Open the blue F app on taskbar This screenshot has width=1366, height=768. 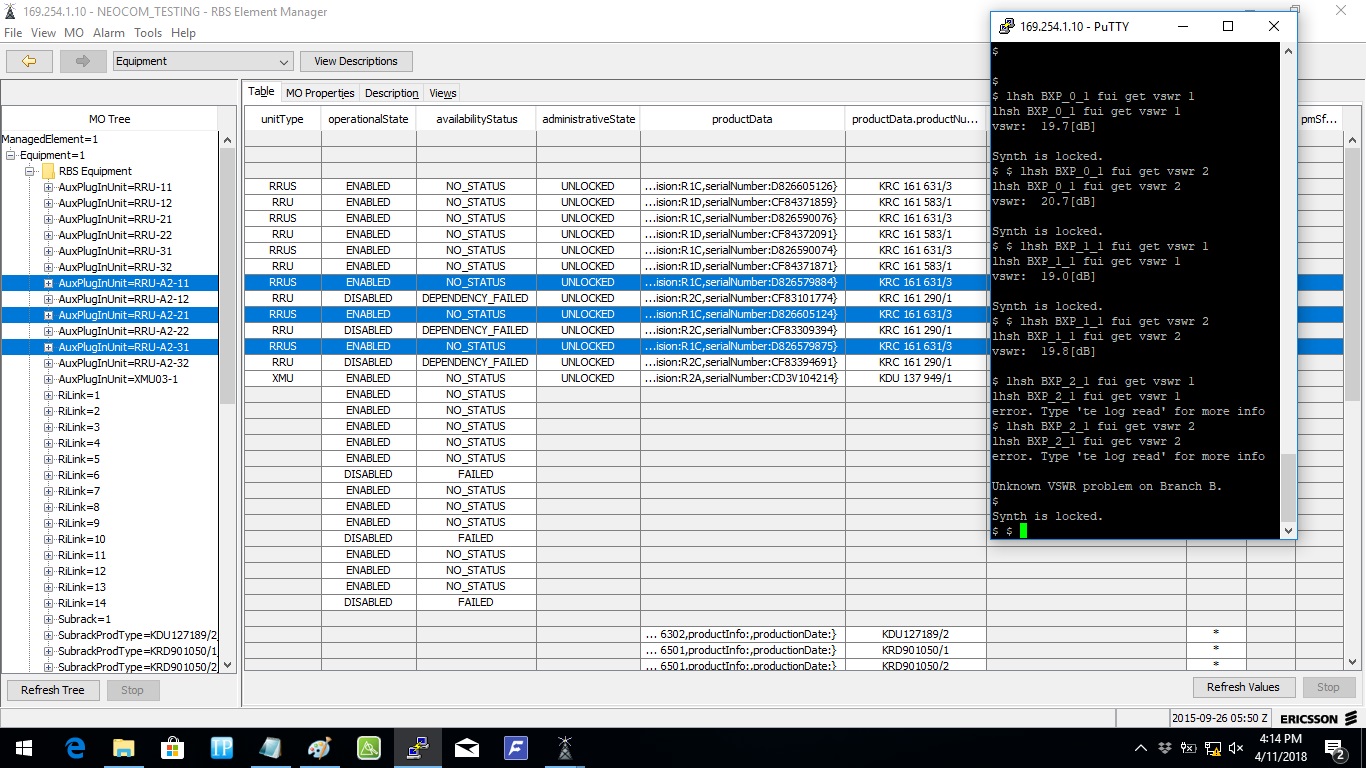click(515, 747)
